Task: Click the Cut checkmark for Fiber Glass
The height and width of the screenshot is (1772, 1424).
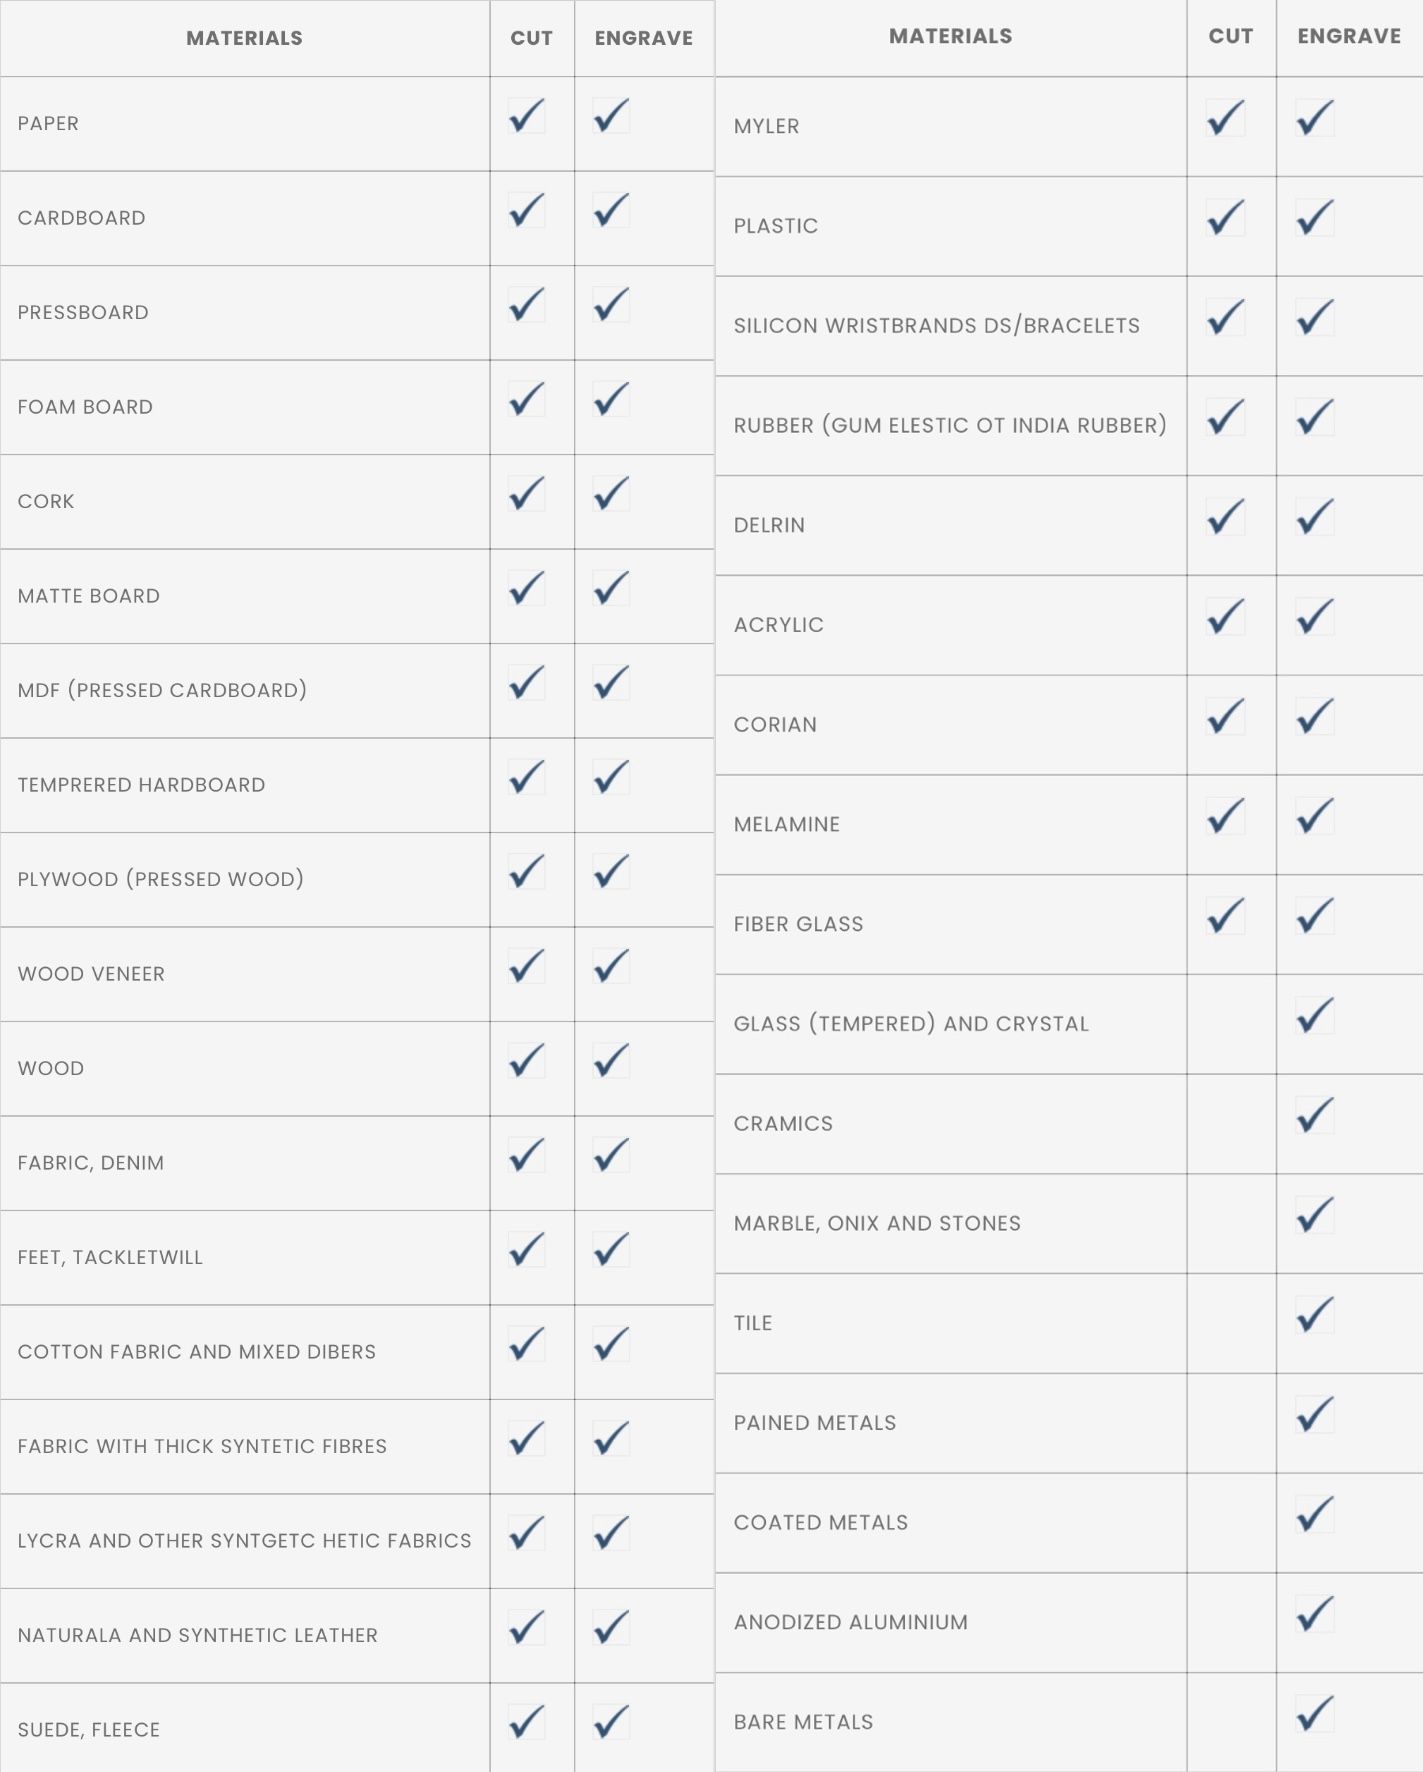Action: pyautogui.click(x=1225, y=916)
